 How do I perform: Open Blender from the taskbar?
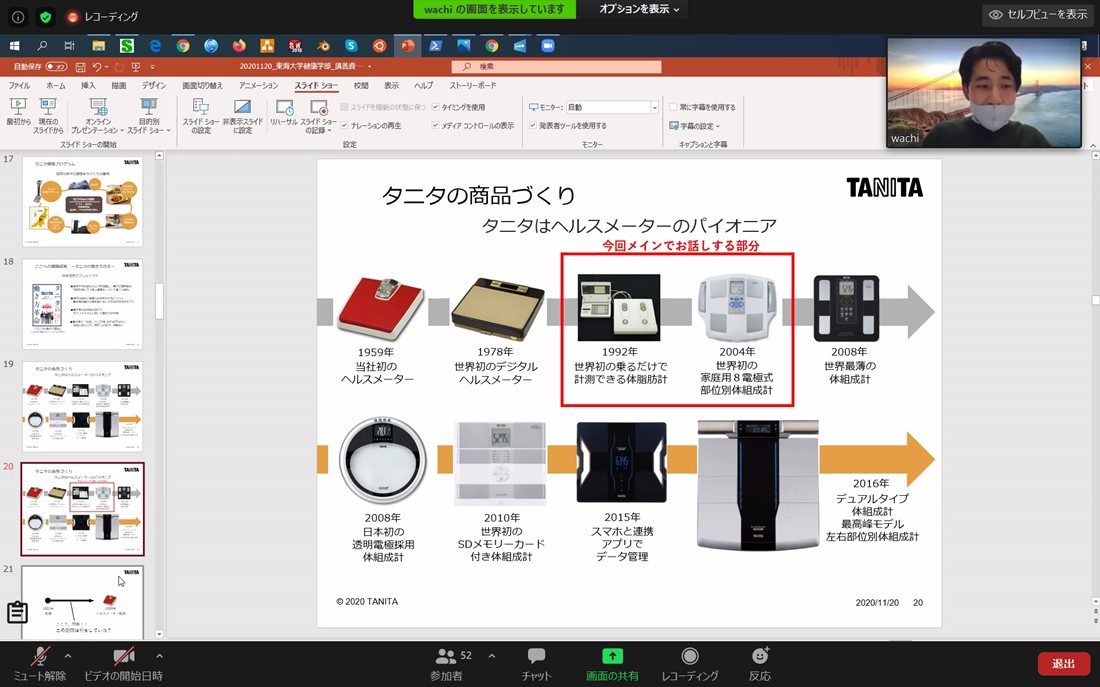[323, 46]
